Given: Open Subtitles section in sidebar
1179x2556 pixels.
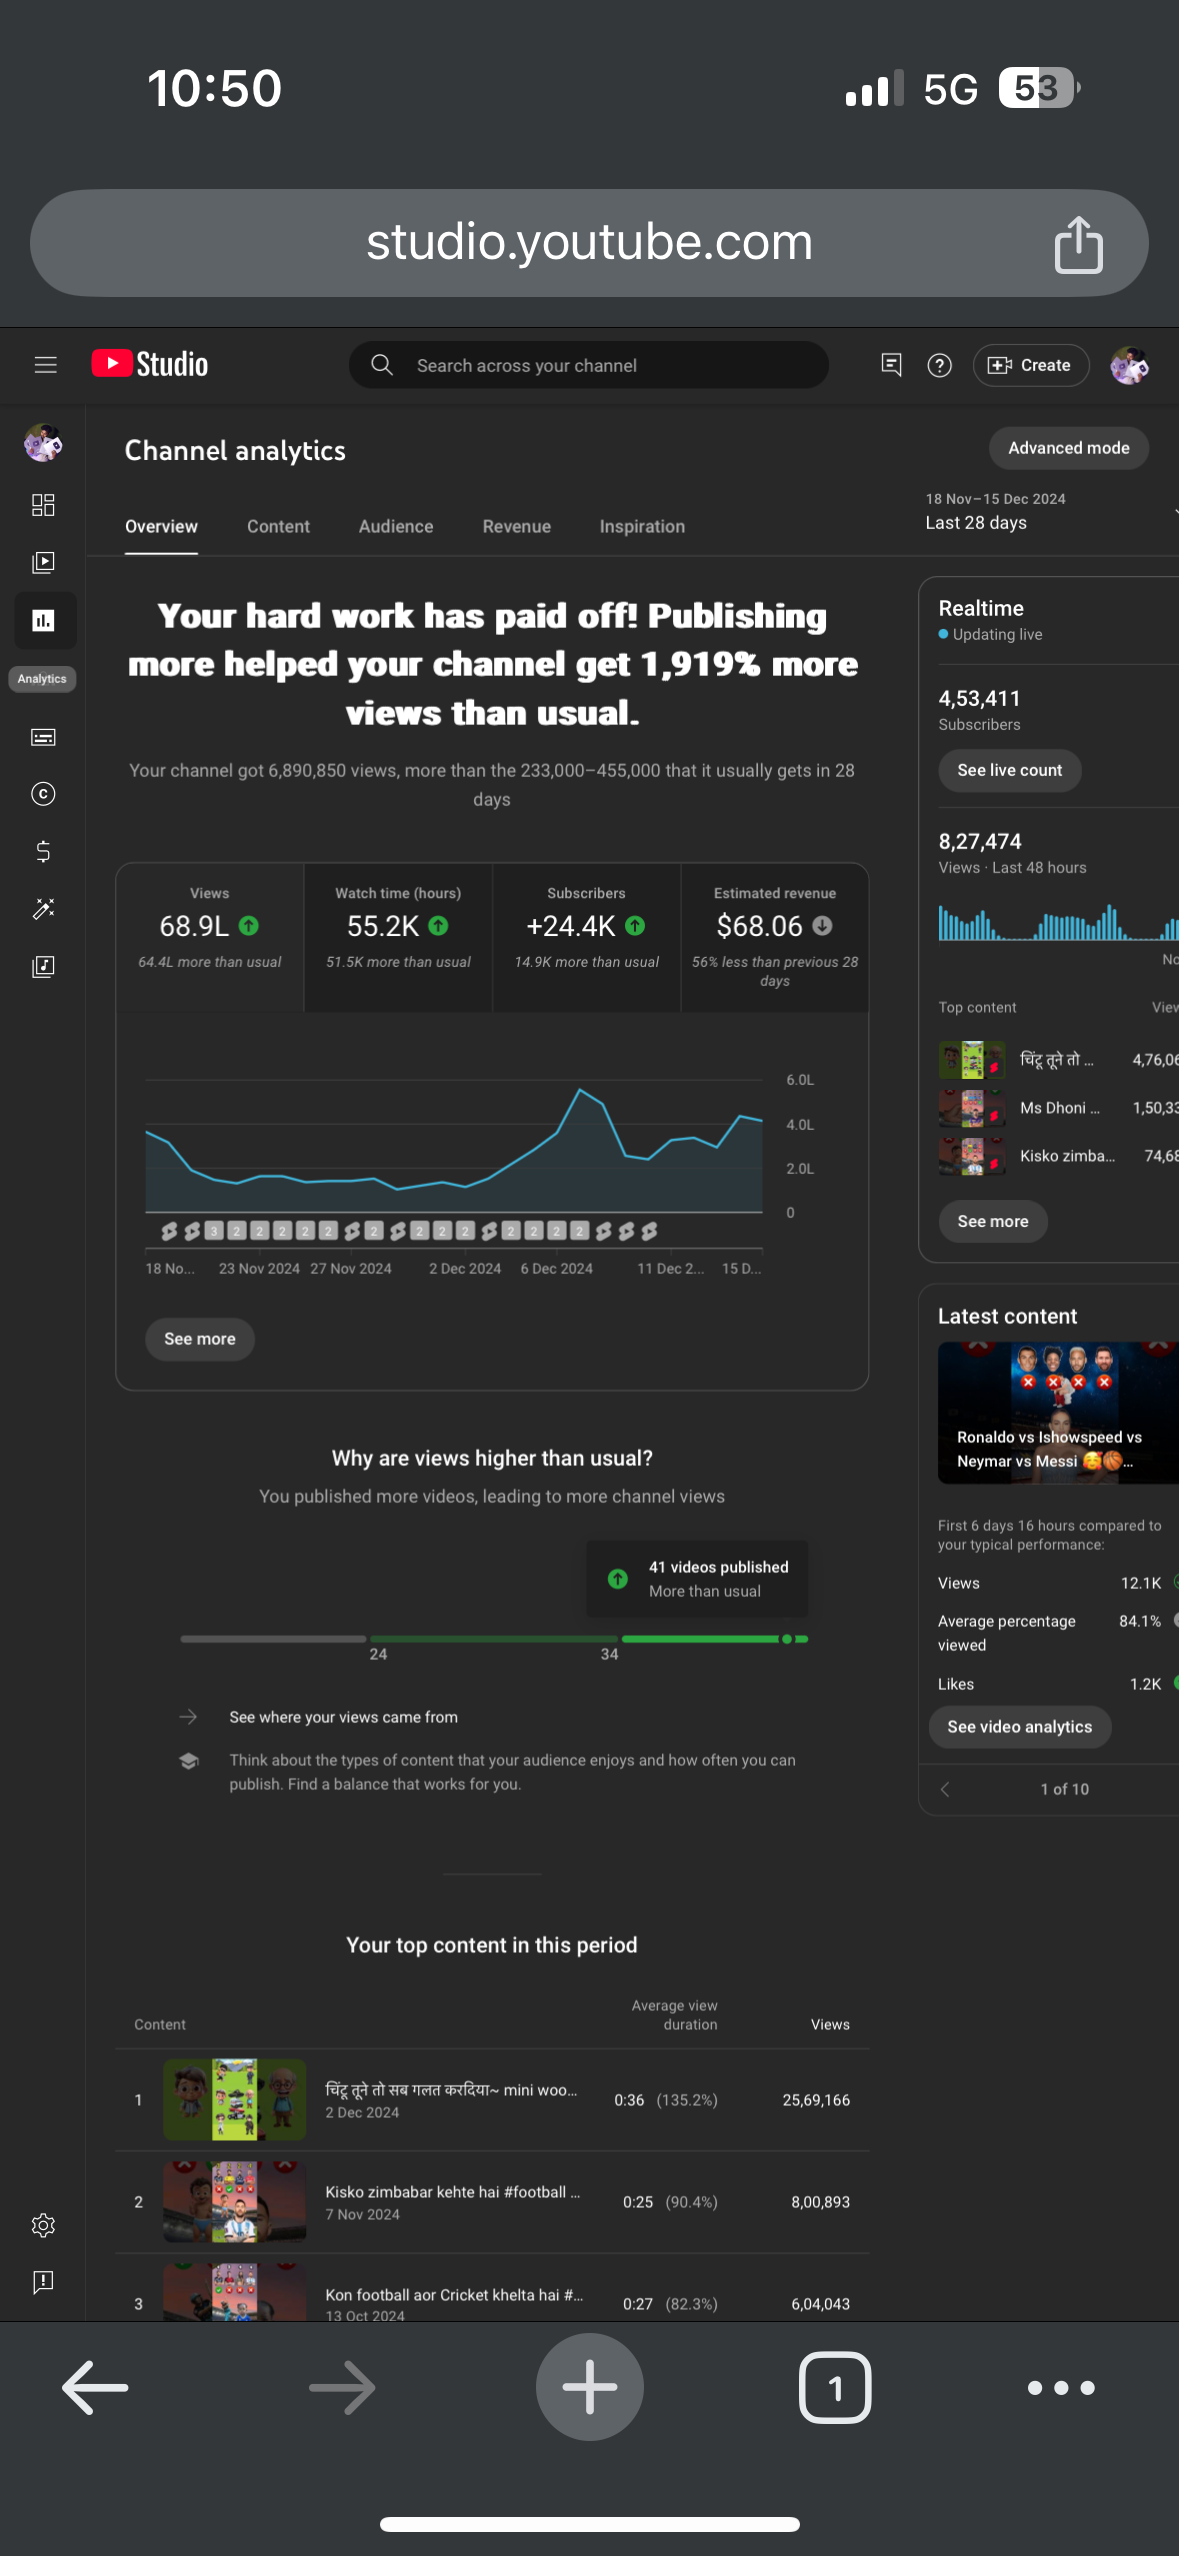Looking at the screenshot, I should point(43,738).
